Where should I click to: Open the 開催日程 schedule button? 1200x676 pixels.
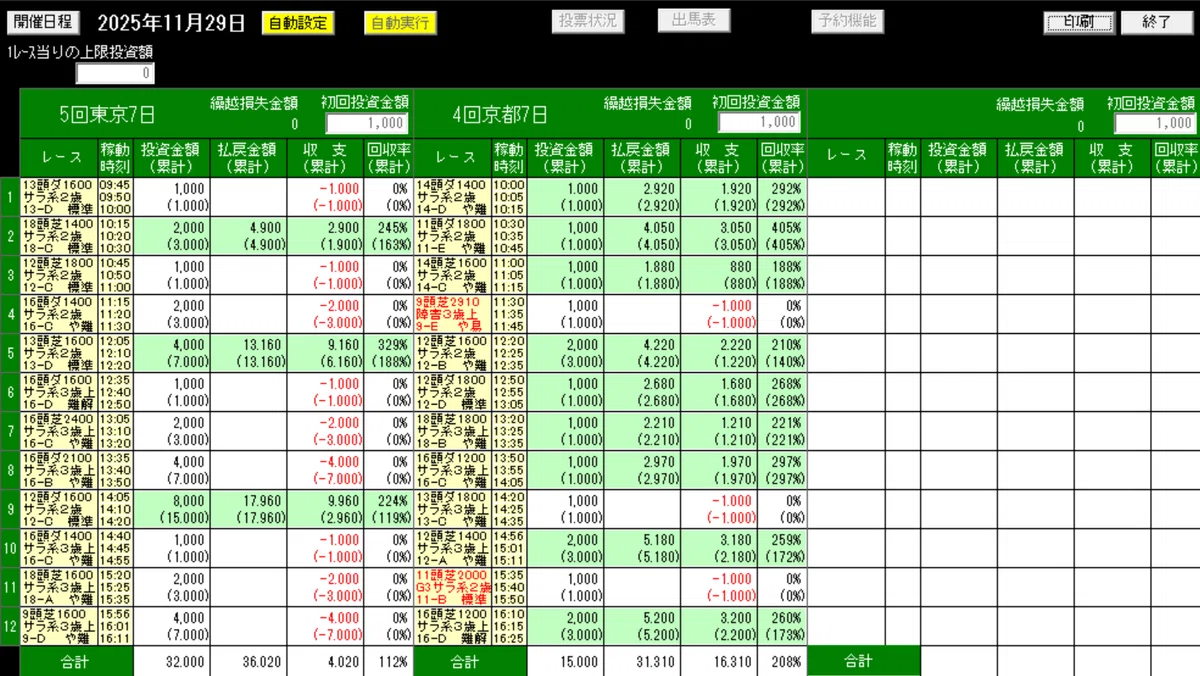coord(42,20)
